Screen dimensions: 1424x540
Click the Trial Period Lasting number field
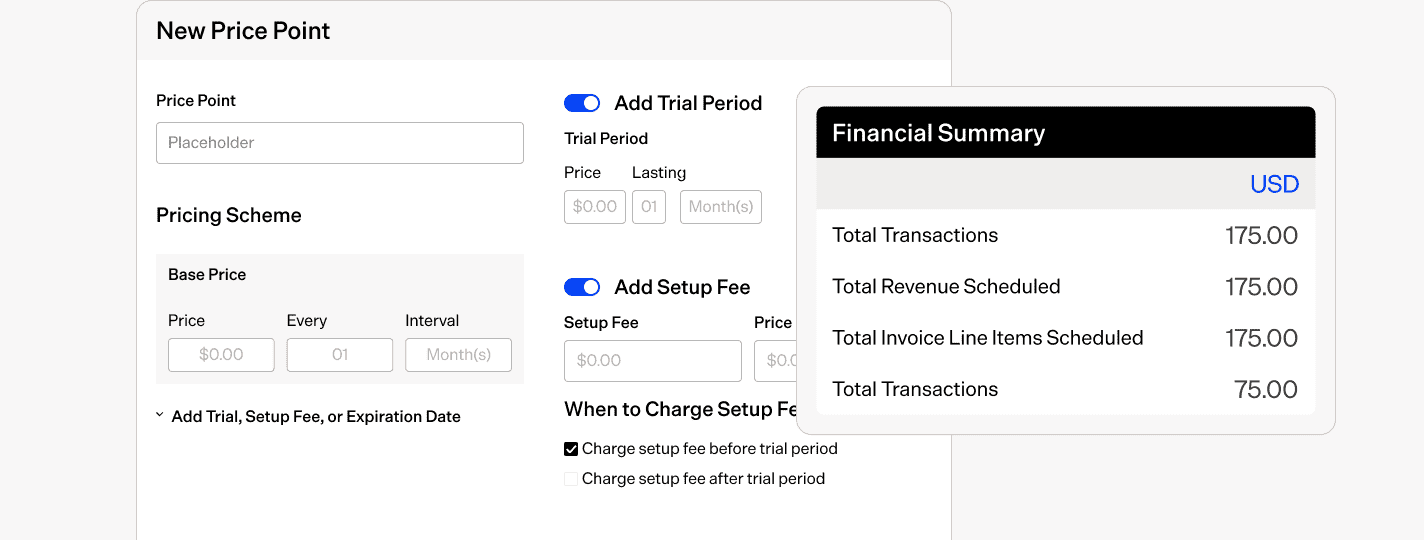pyautogui.click(x=649, y=207)
